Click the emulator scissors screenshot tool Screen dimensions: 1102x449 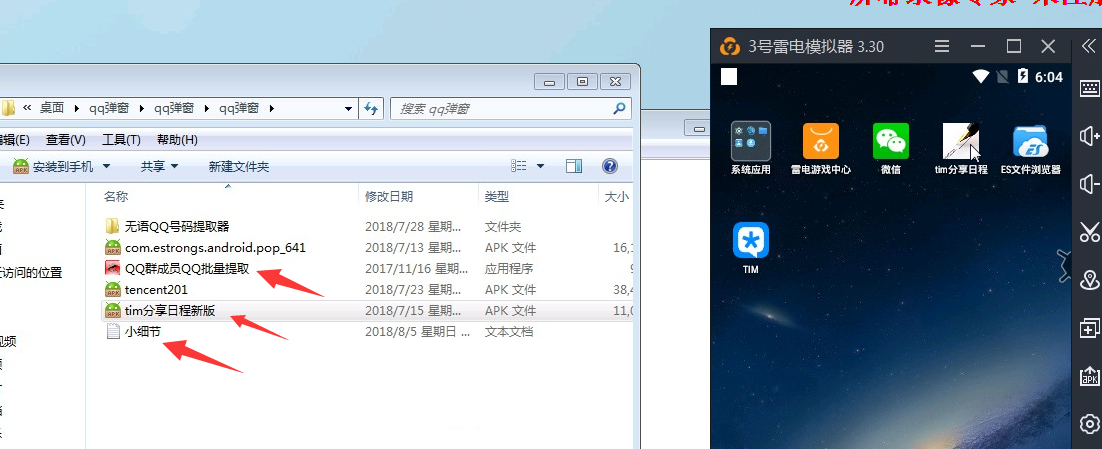point(1090,232)
